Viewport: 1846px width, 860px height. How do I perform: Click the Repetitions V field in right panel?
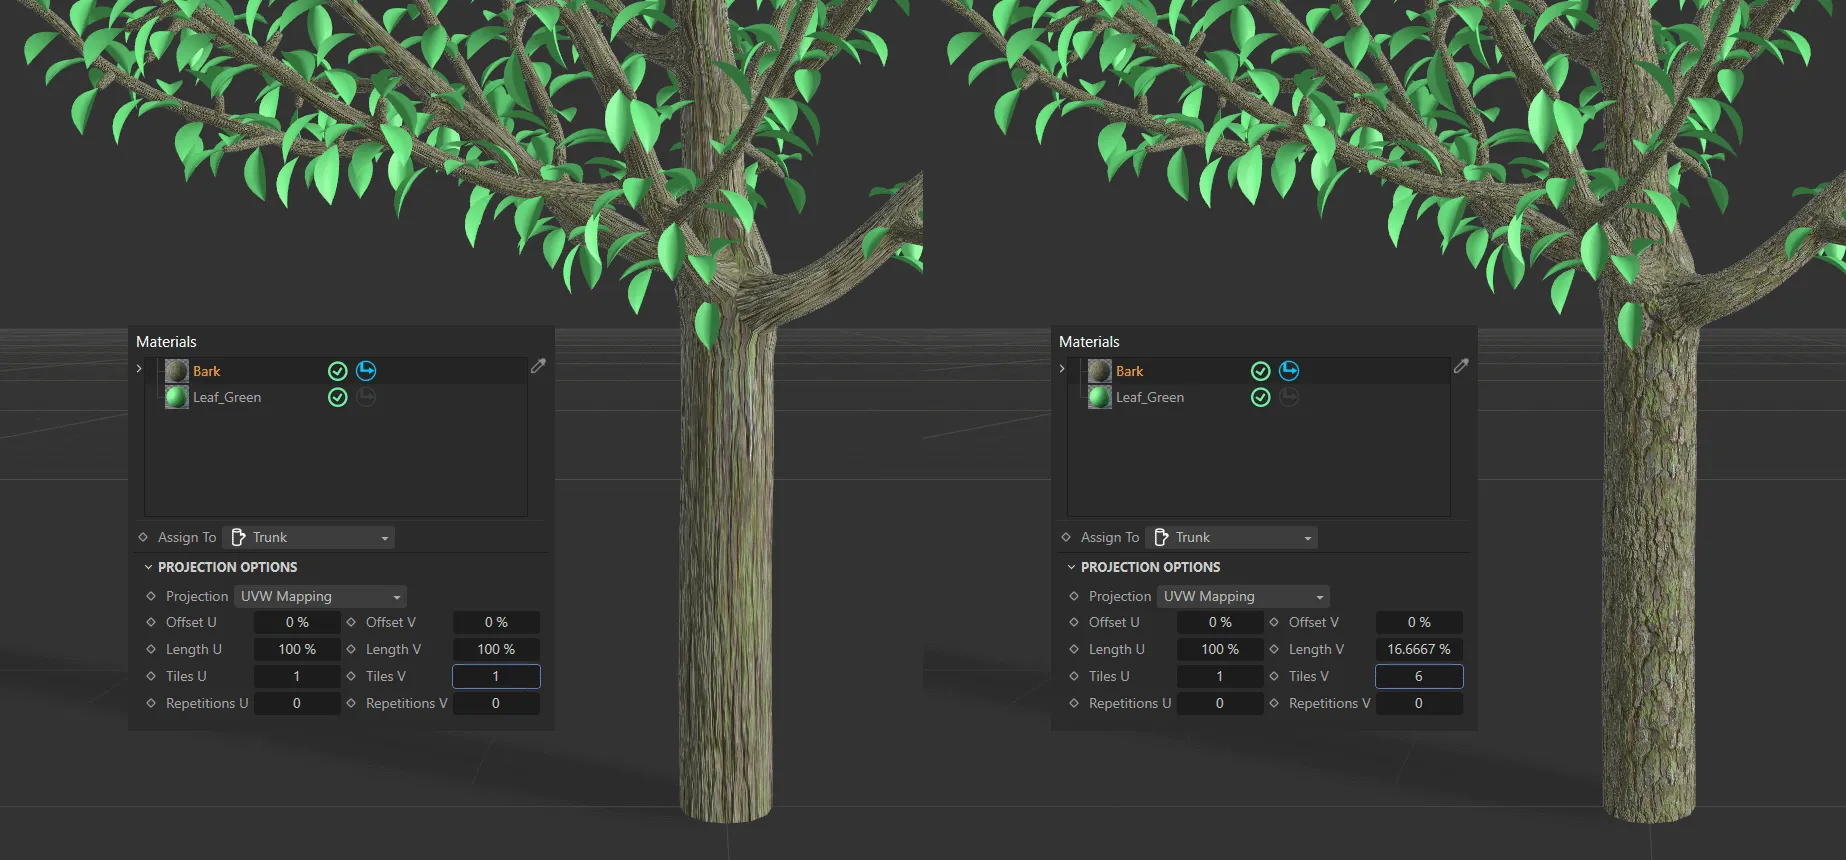[x=1419, y=703]
